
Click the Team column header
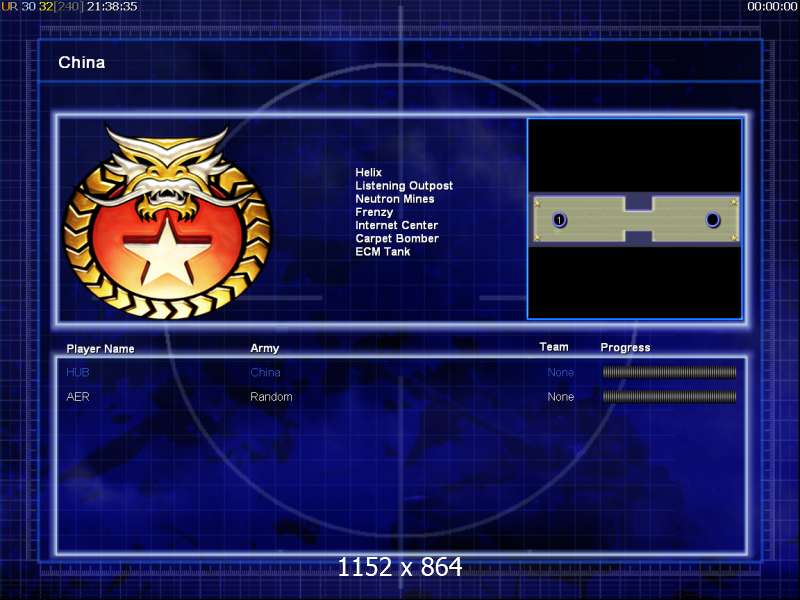pyautogui.click(x=554, y=347)
